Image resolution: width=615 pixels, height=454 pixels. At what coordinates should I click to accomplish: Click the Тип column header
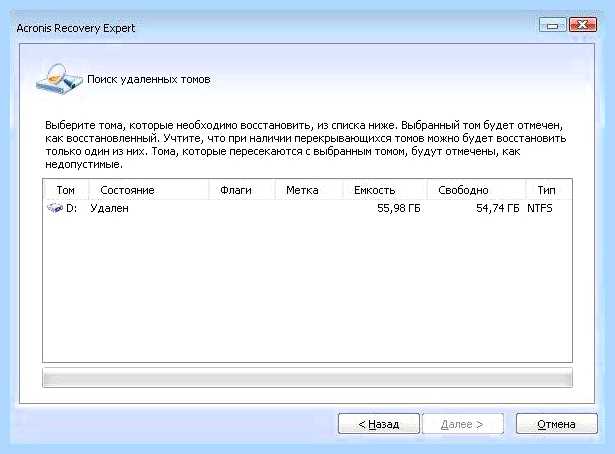(548, 190)
